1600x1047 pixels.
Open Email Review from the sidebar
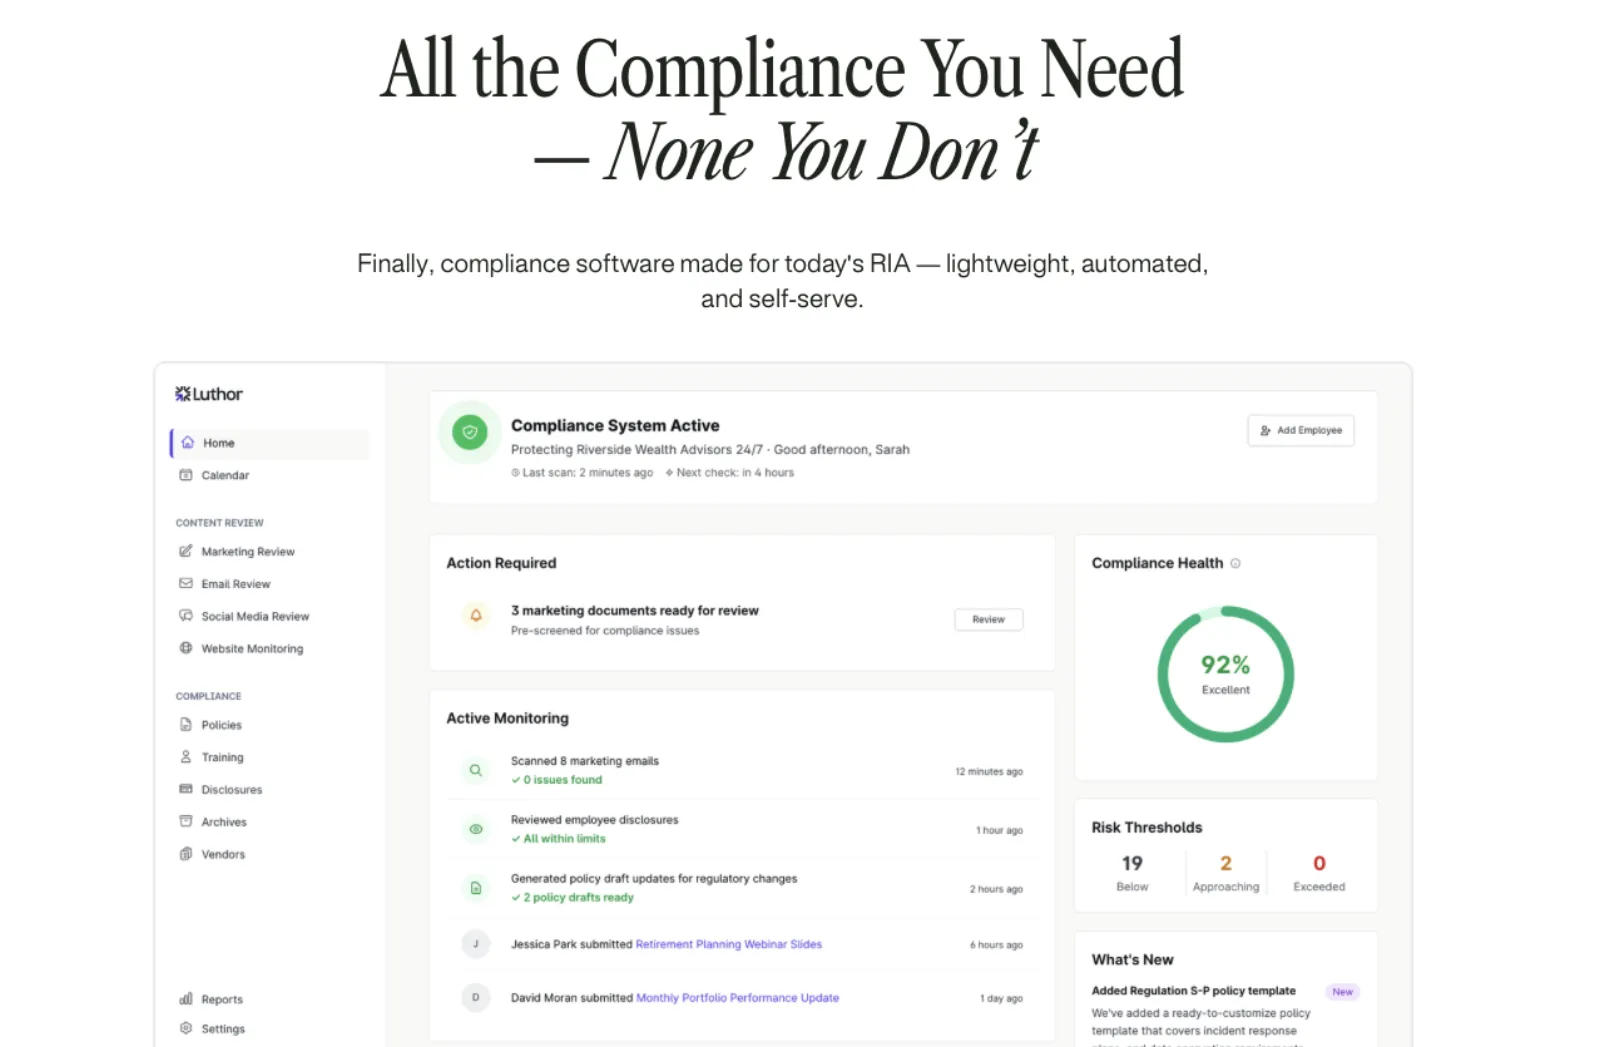[186, 583]
